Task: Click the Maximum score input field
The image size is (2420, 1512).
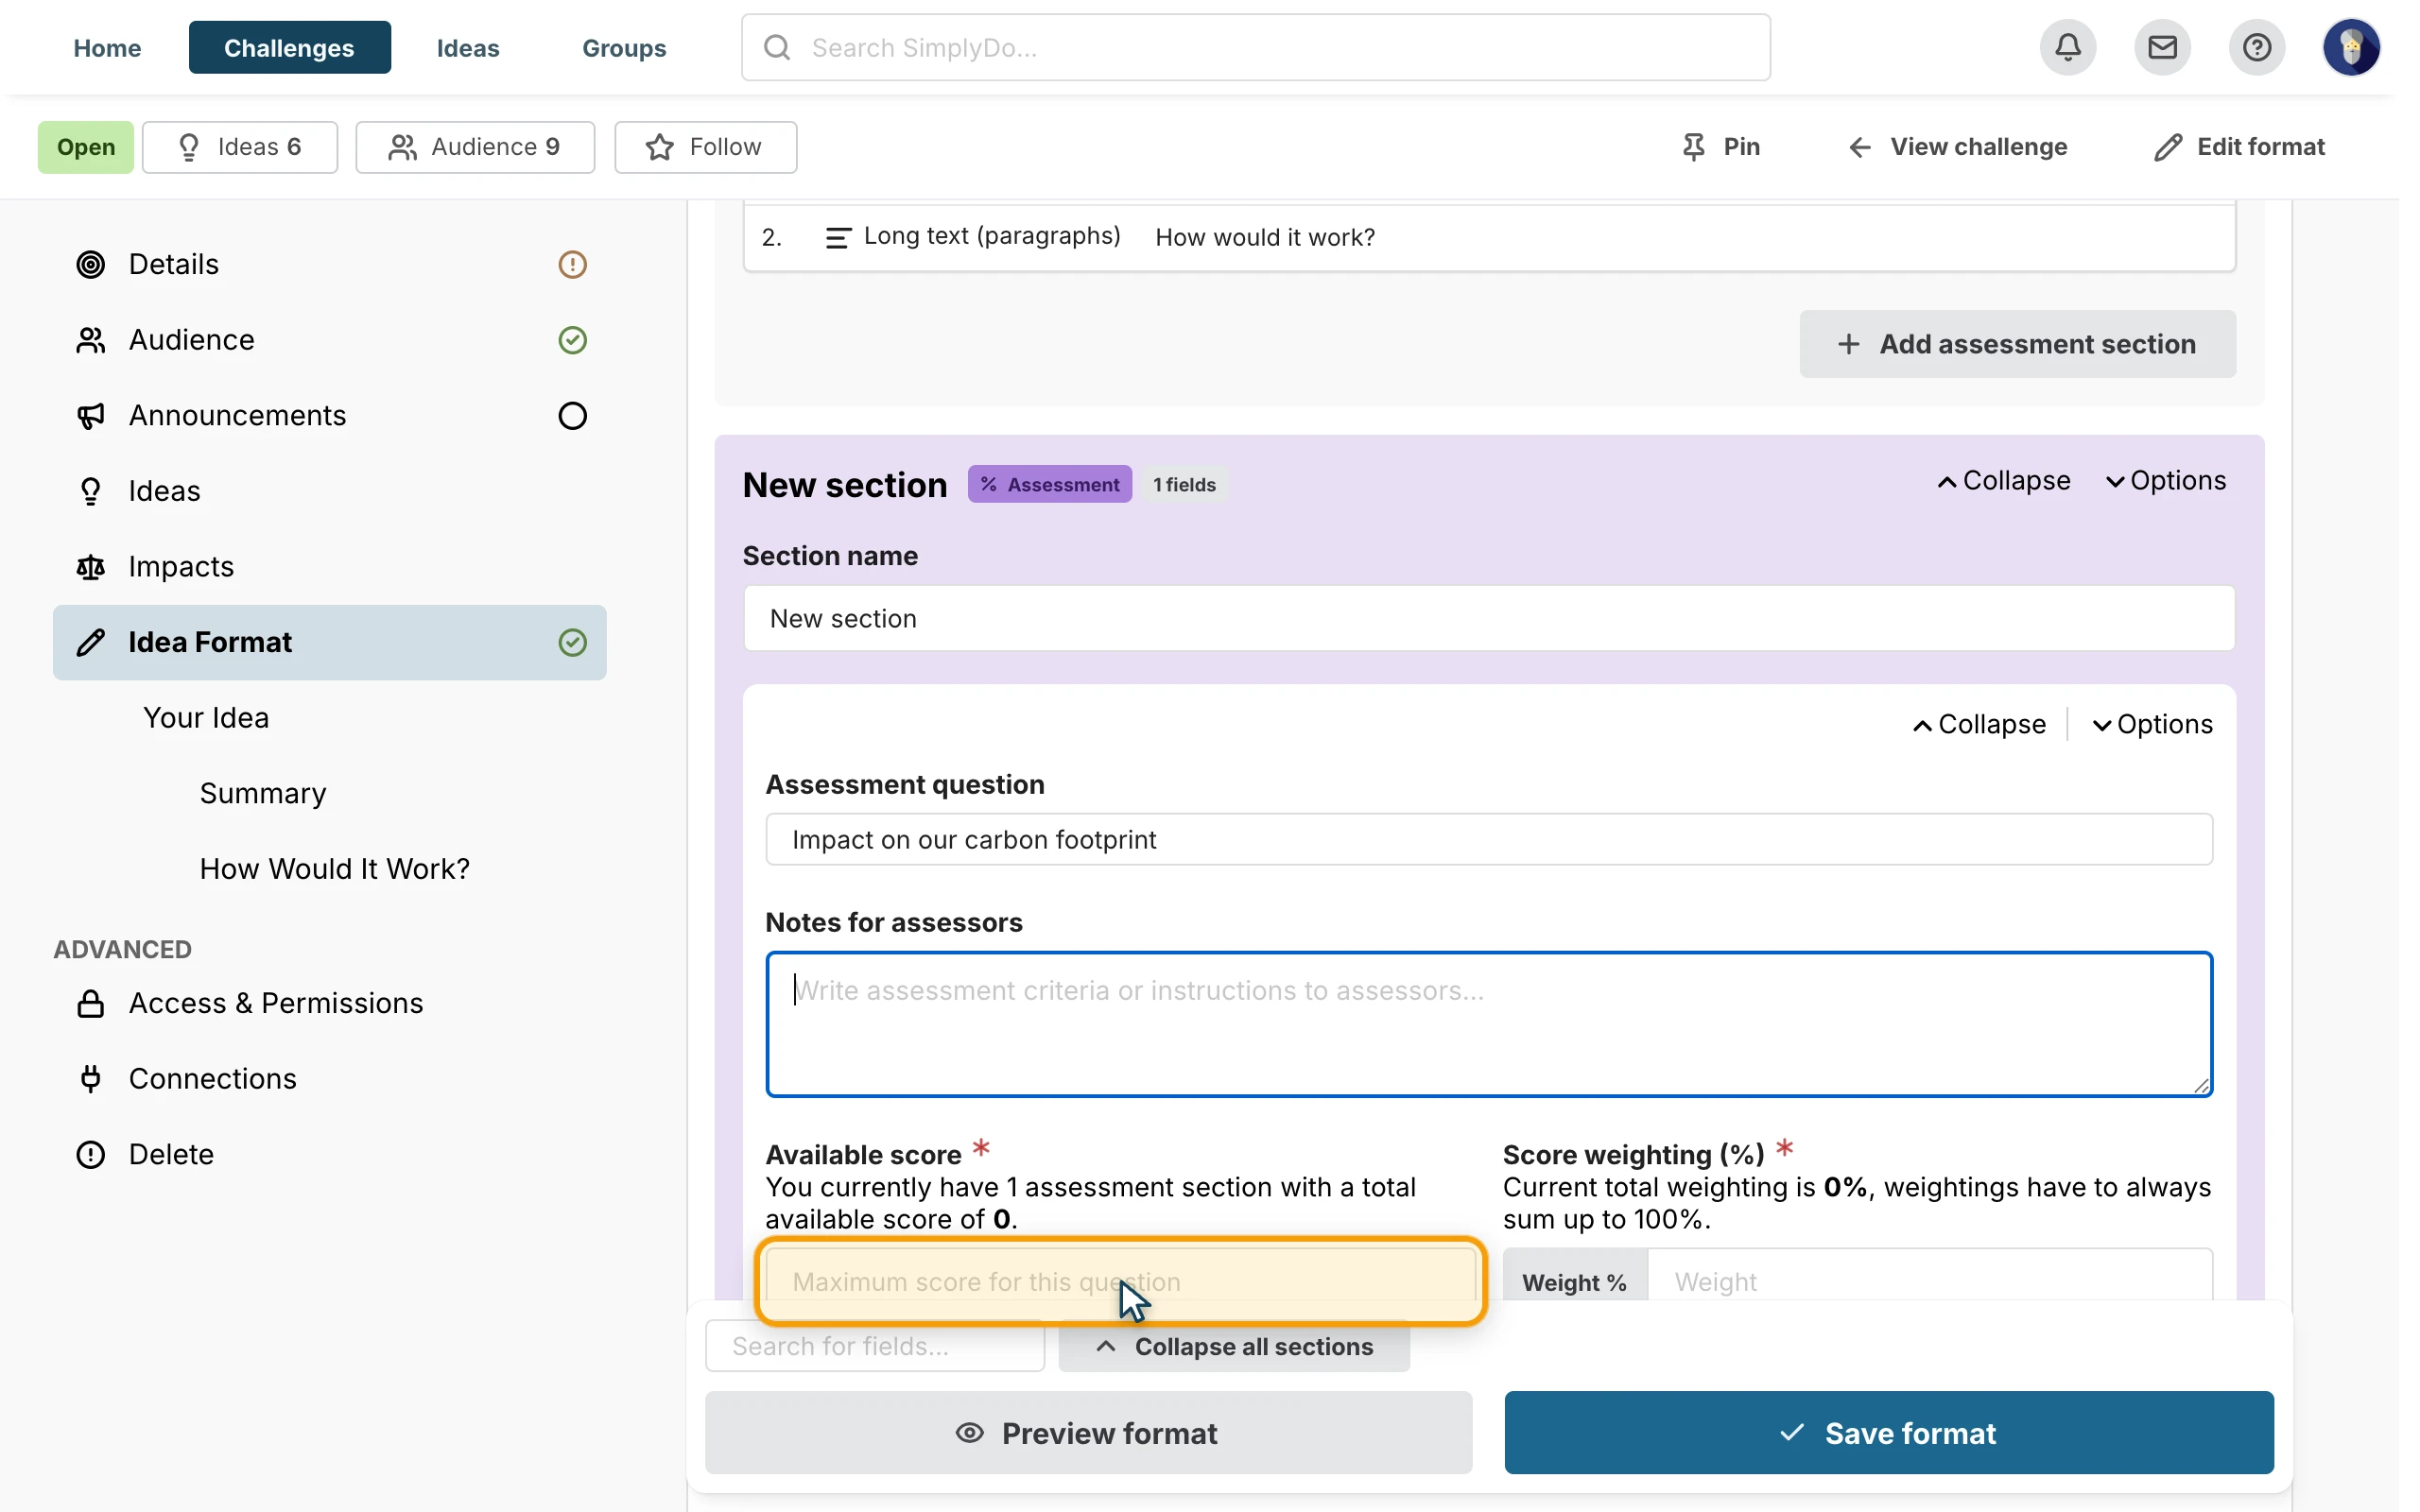Action: tap(1120, 1281)
